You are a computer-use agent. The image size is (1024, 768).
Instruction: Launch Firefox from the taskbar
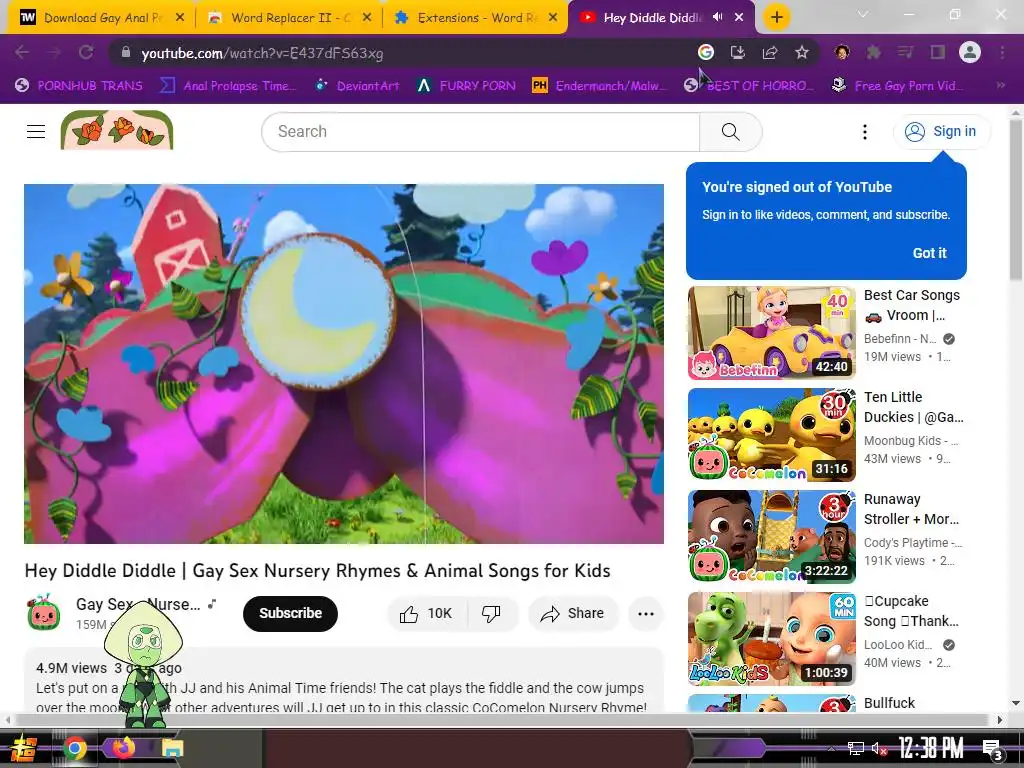[x=123, y=748]
